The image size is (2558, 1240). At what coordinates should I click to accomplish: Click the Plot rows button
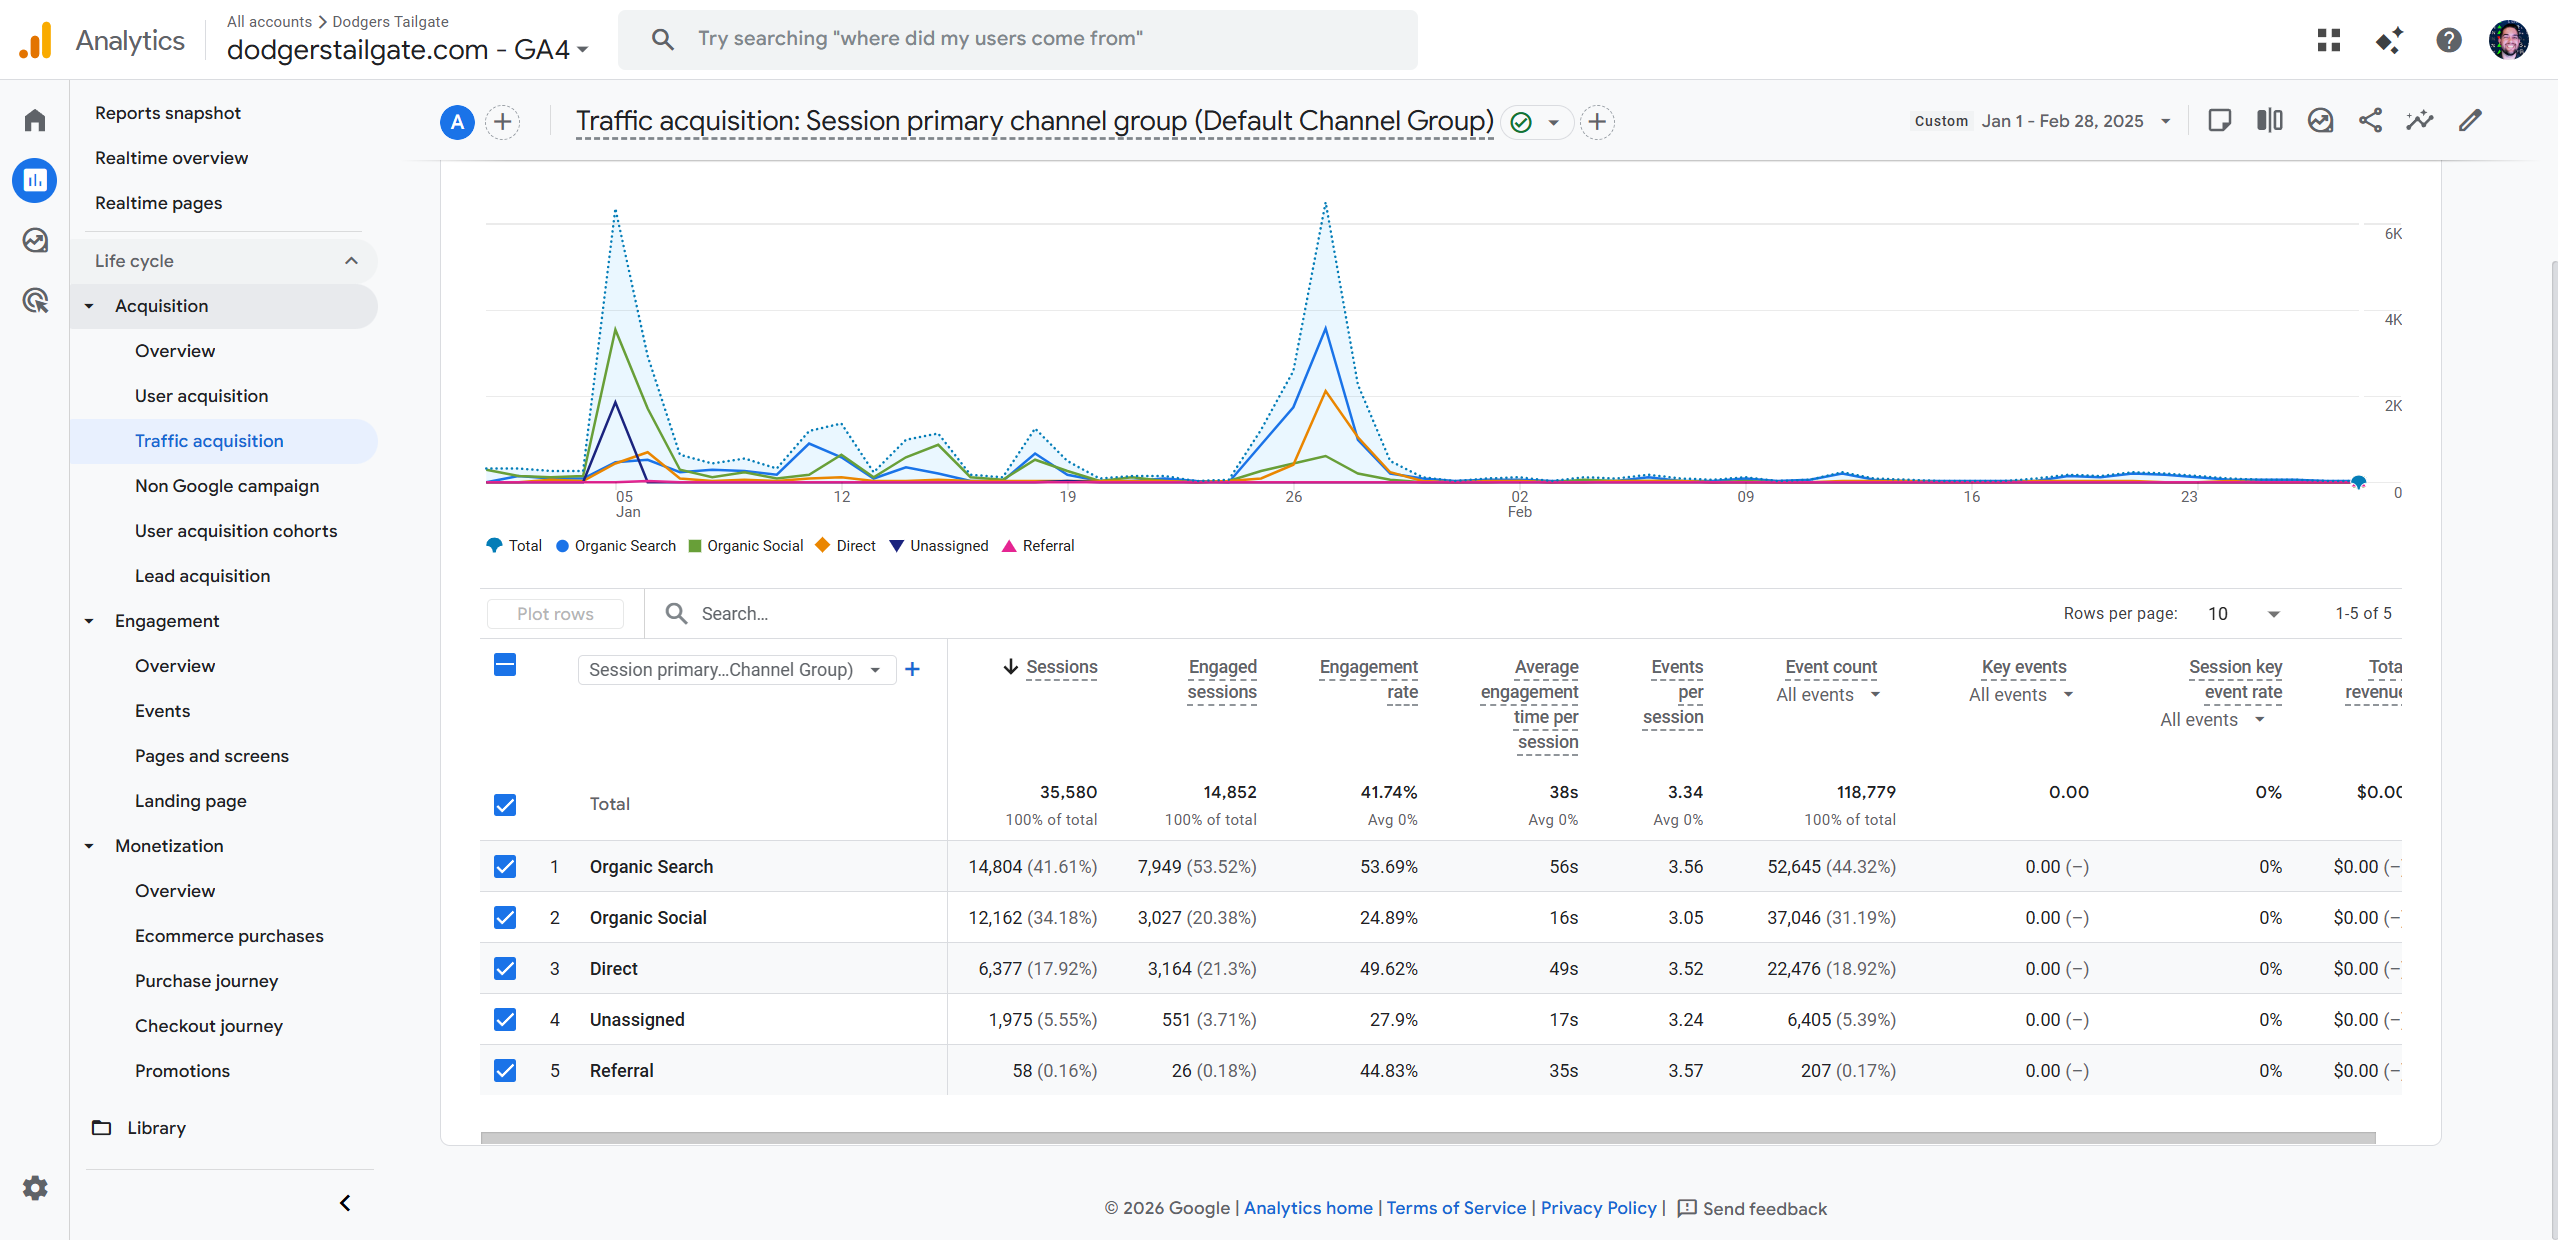click(555, 614)
